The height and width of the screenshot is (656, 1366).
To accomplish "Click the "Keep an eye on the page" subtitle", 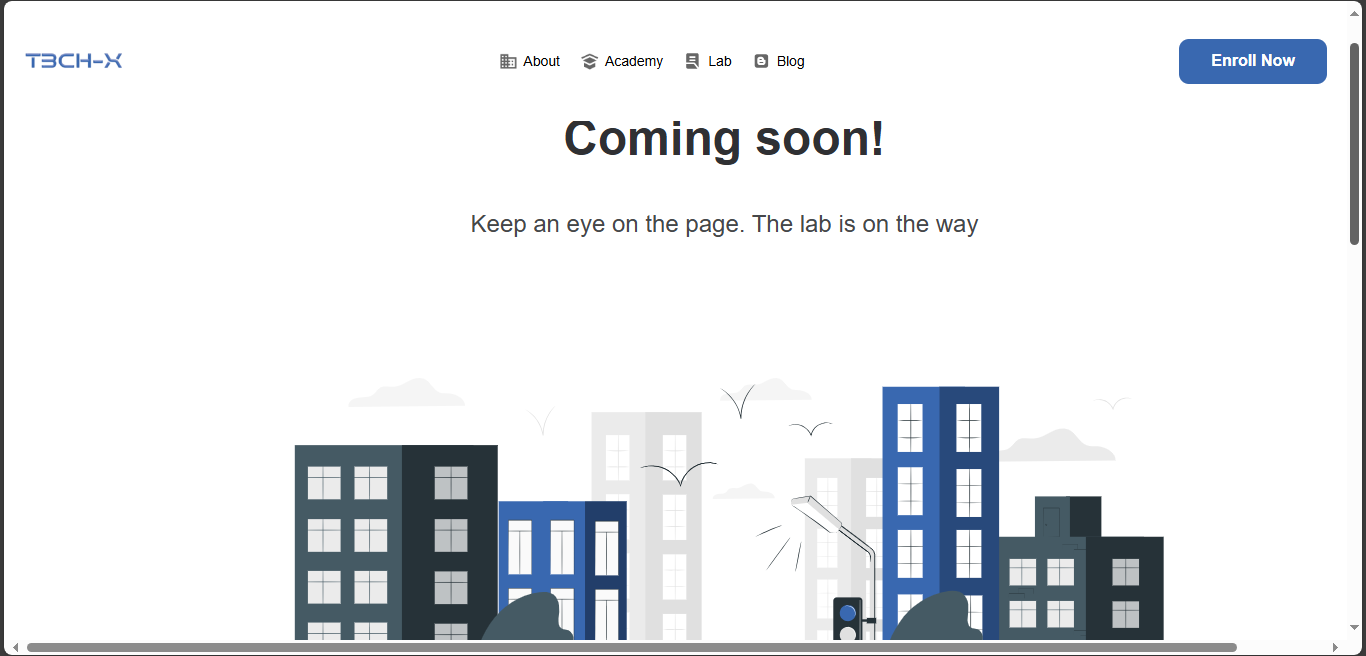I will 724,224.
